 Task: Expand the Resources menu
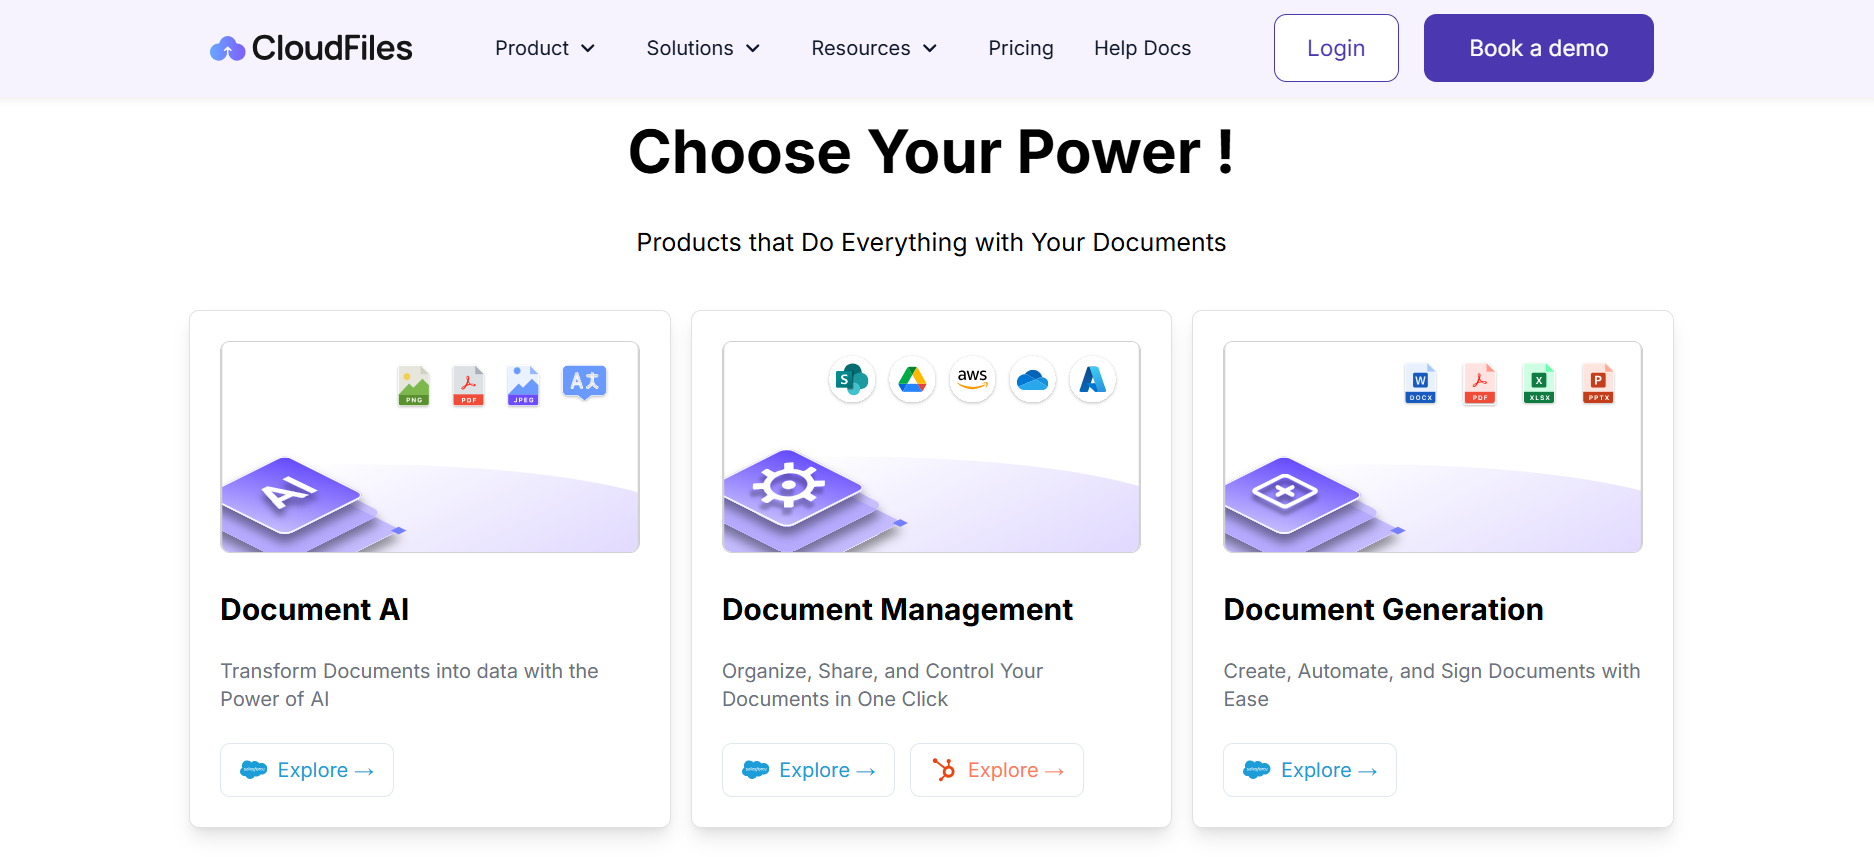coord(874,48)
